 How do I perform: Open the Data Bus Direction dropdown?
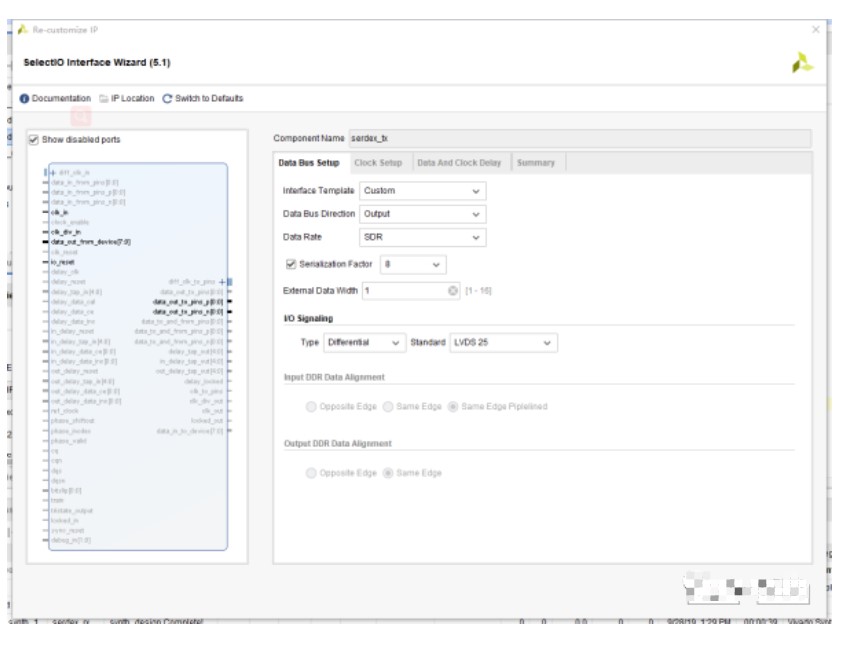[x=423, y=214]
